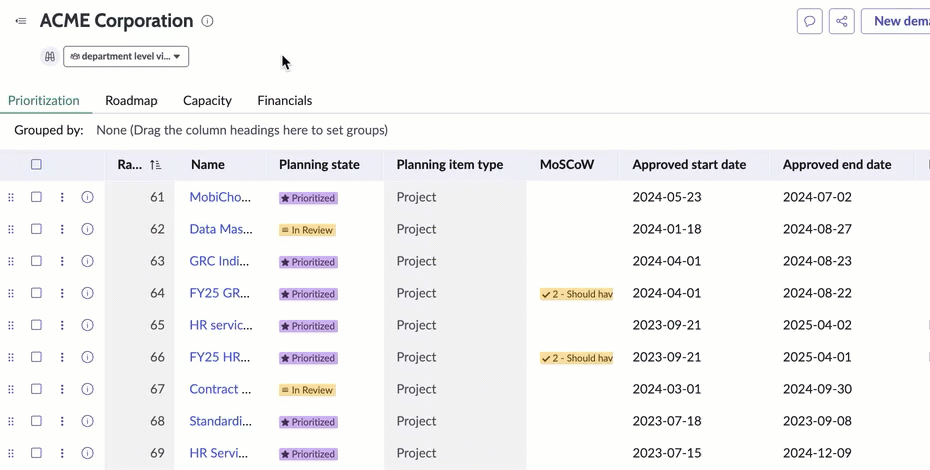This screenshot has height=470, width=930.
Task: Open the MobiCho... project link
Action: [x=220, y=197]
